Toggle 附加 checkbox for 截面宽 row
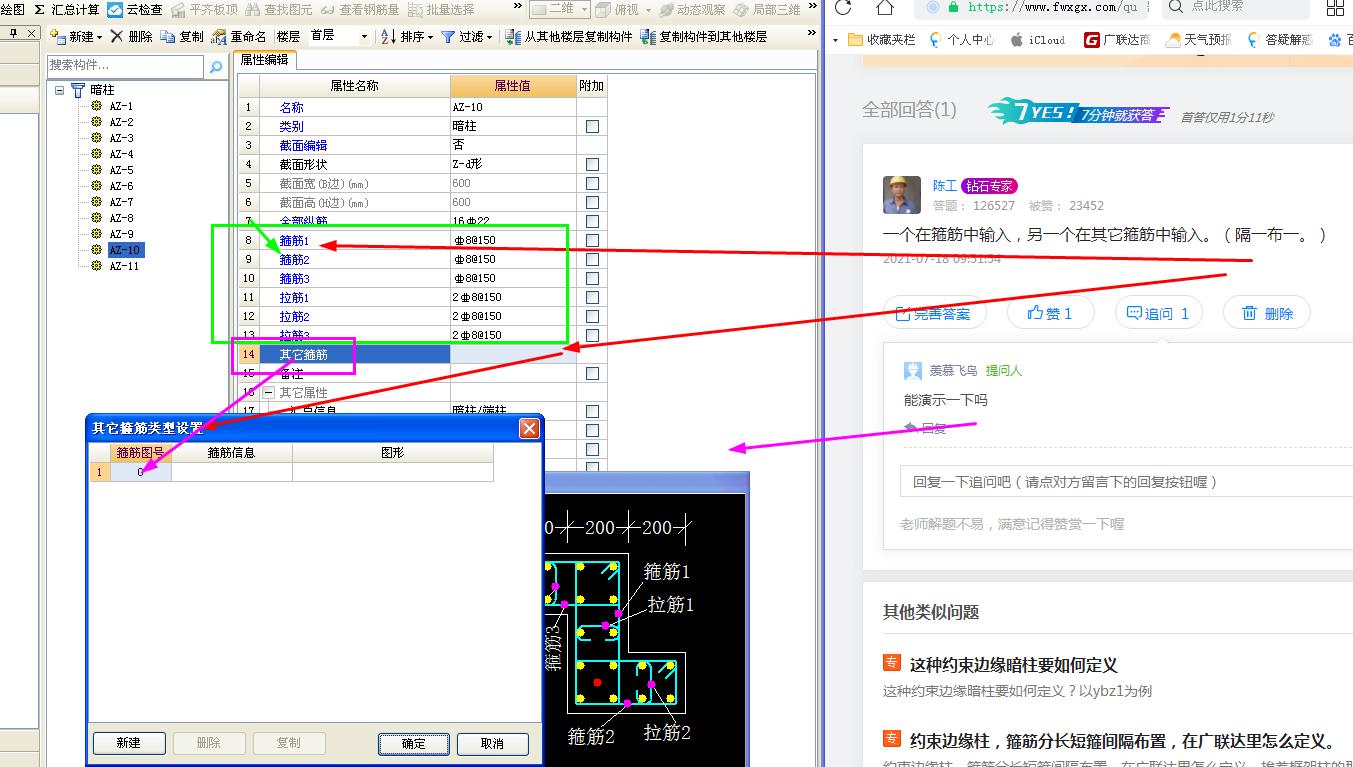Viewport: 1353px width, 767px height. tap(592, 184)
